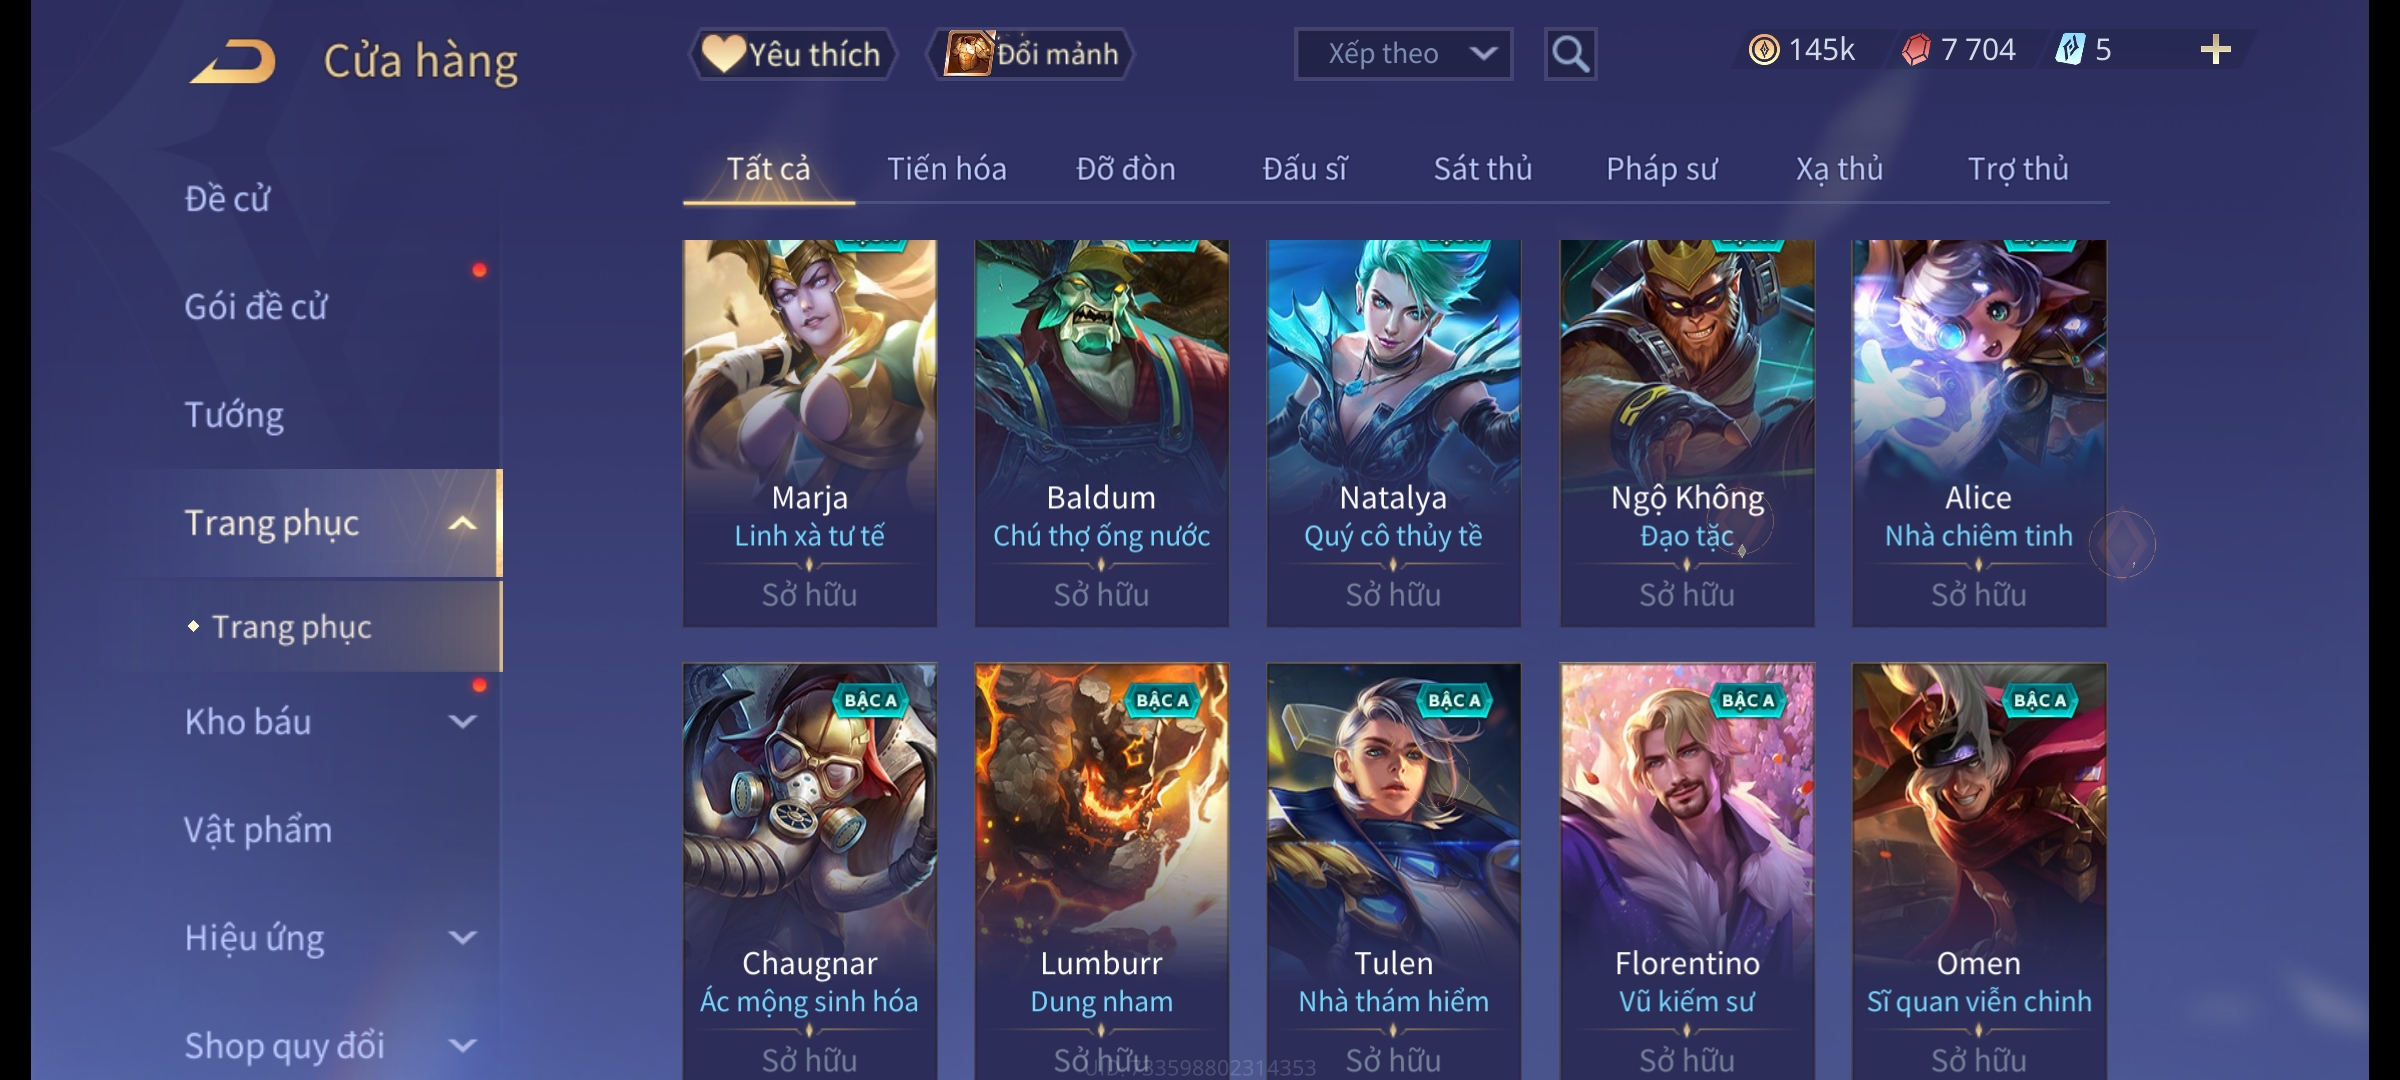
Task: Select the Natalya Quý cô thủy tề skin
Action: click(x=1394, y=433)
